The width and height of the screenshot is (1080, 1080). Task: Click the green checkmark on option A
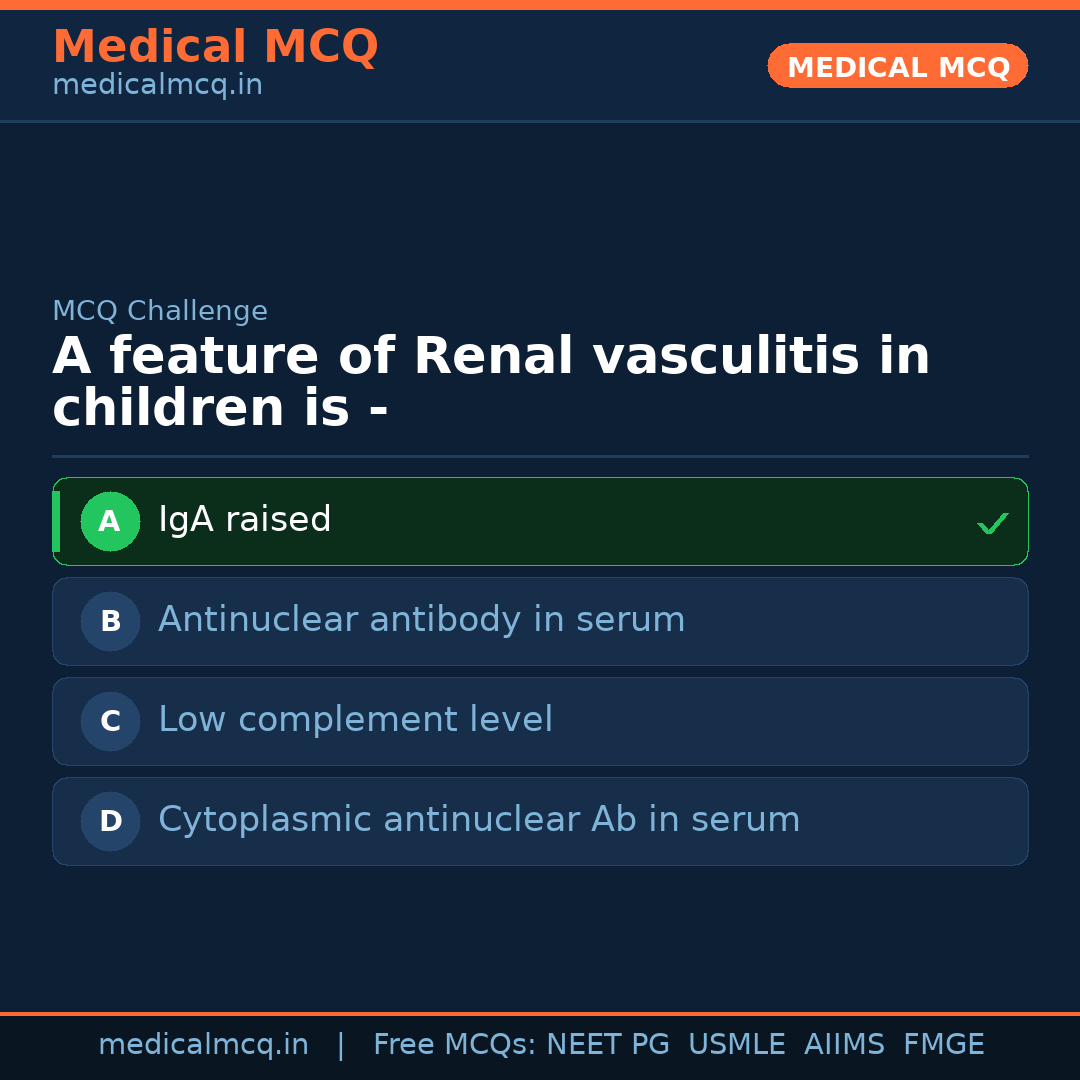992,523
